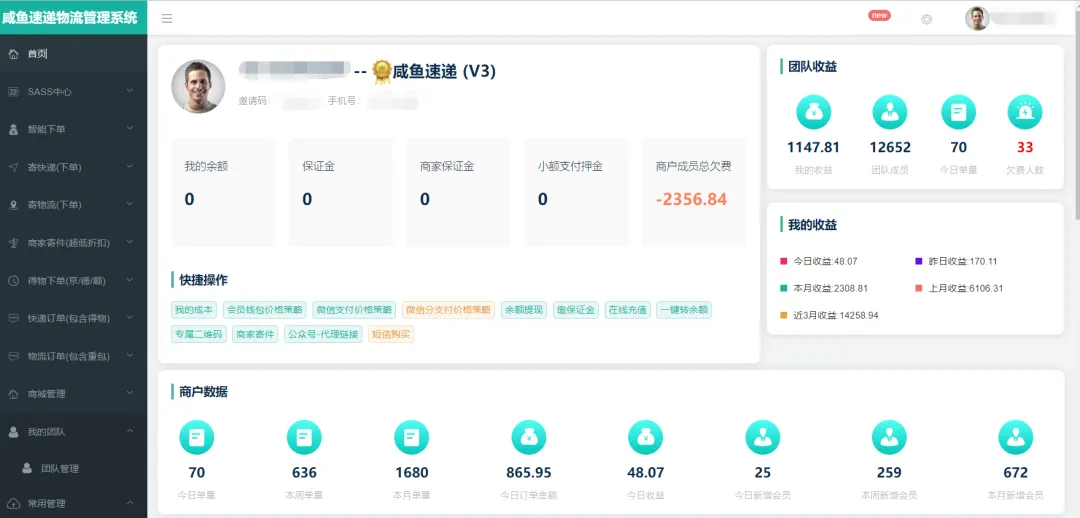Screen dimensions: 1080x518
Task: Open the 专属二维码 quick action
Action: (198, 334)
